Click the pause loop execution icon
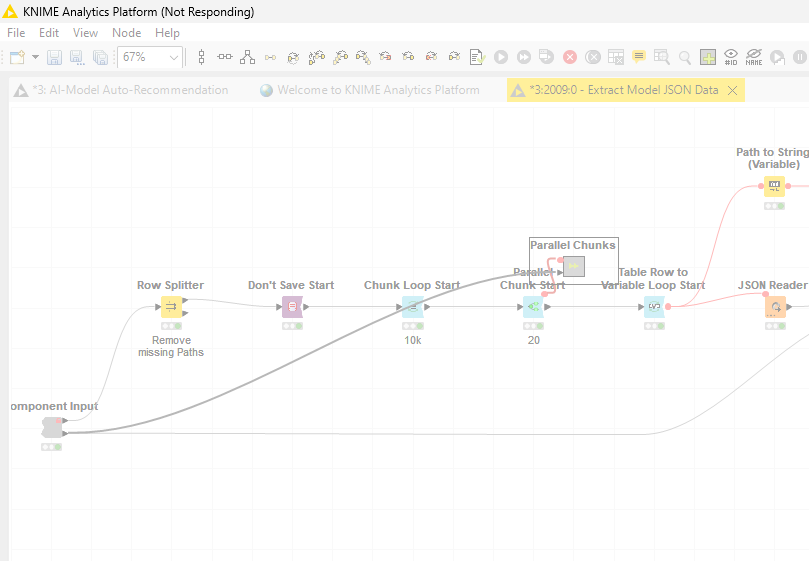Viewport: 809px width, 561px height. point(799,57)
